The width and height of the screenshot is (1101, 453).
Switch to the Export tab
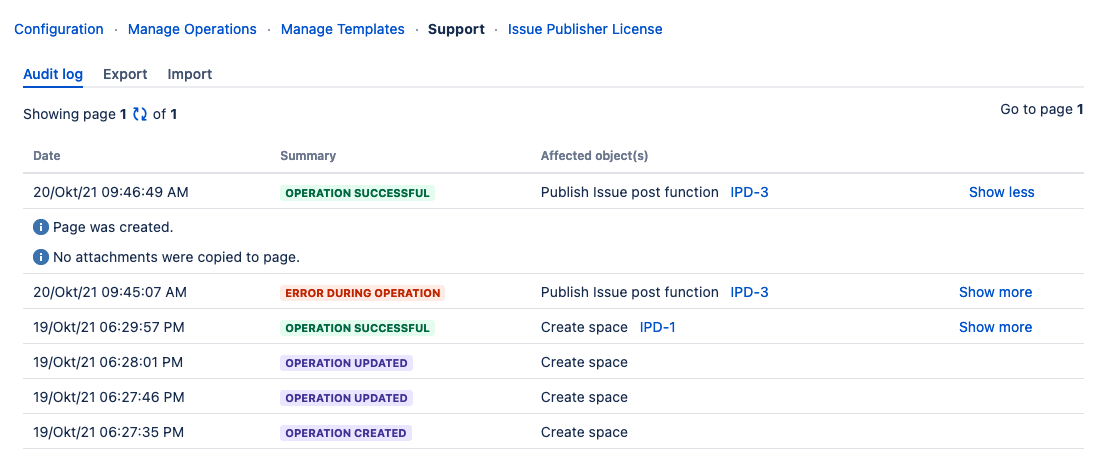[125, 74]
